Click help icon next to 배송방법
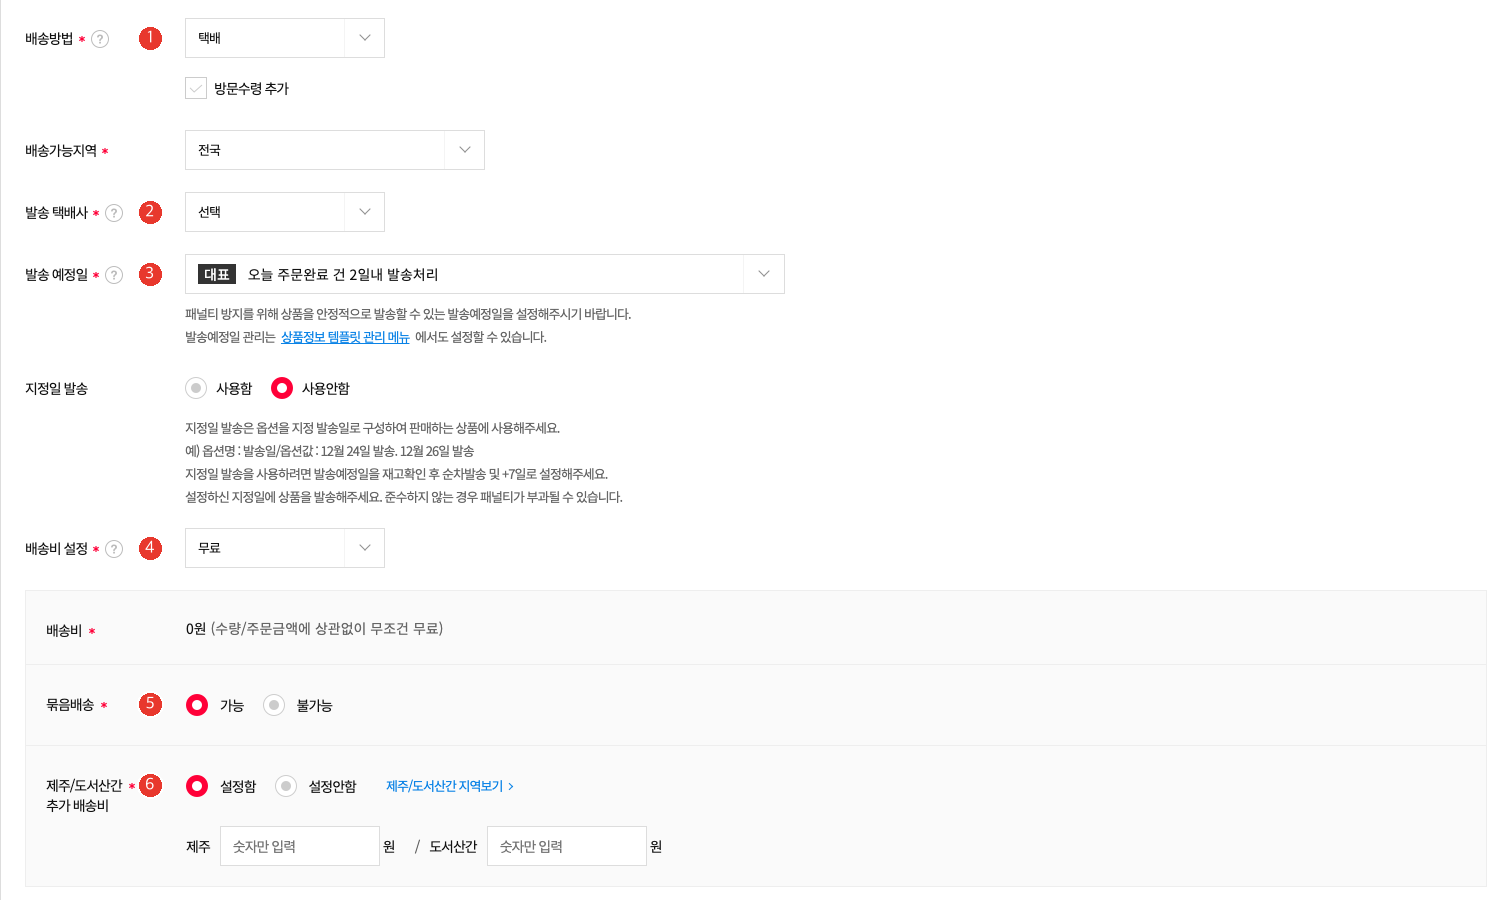The image size is (1497, 900). (100, 39)
